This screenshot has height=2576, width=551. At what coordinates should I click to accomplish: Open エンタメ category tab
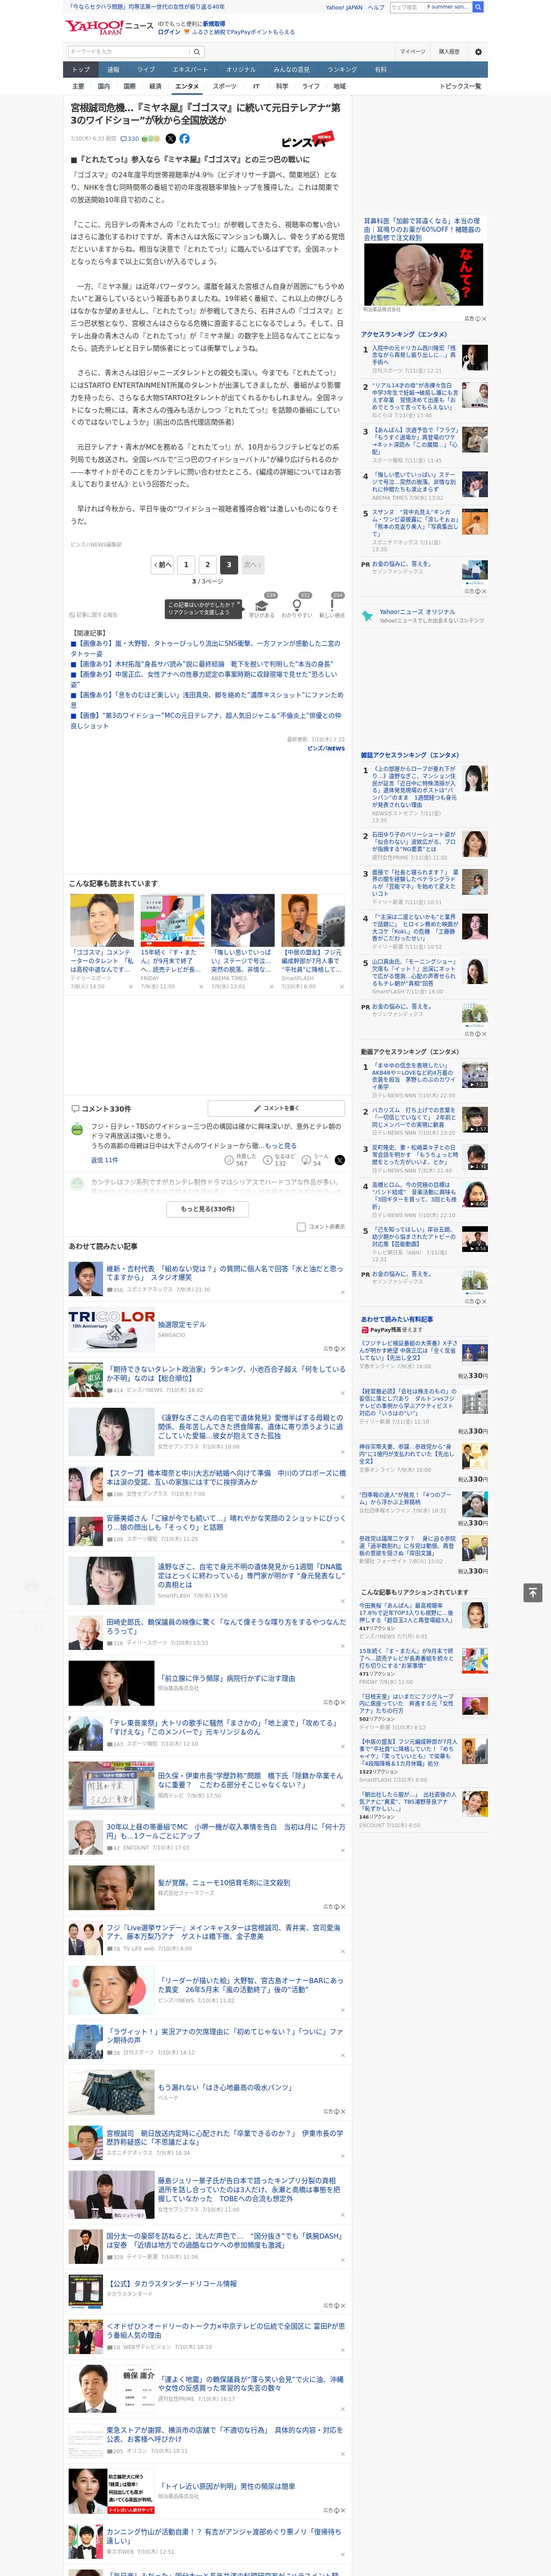point(187,86)
